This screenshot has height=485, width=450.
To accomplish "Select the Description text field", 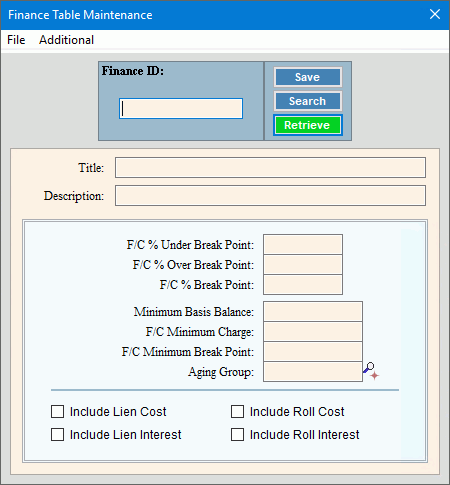I will click(270, 196).
